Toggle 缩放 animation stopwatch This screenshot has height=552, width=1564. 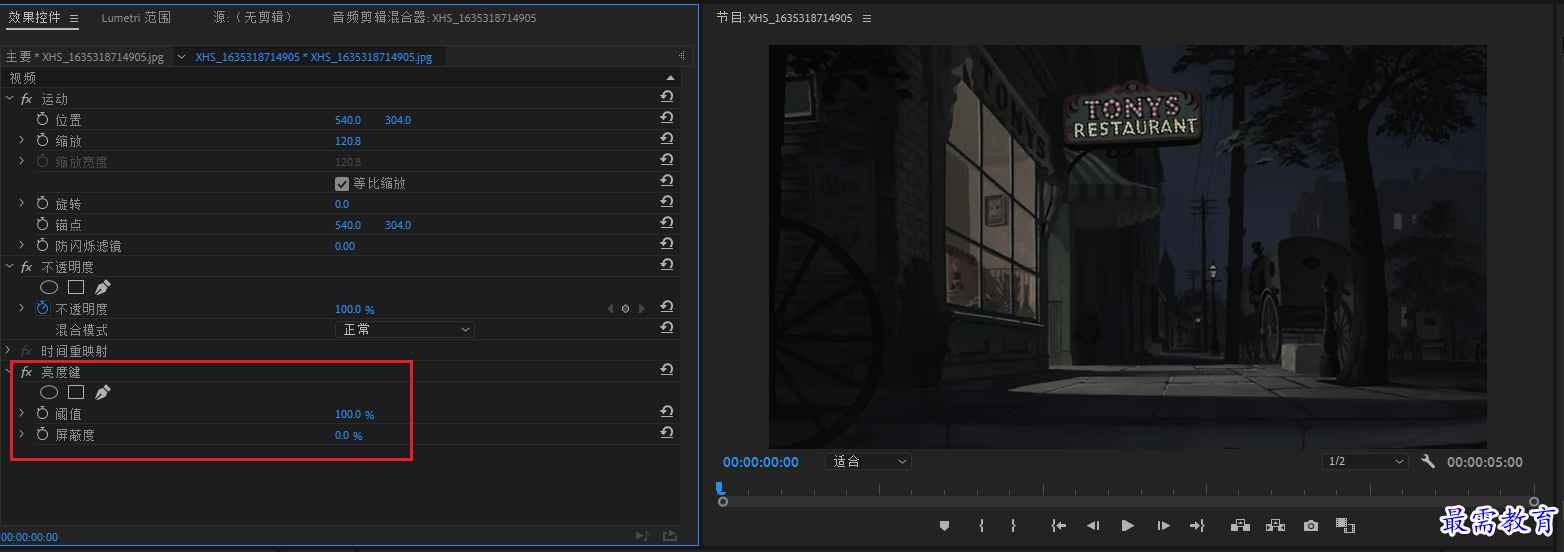(42, 141)
